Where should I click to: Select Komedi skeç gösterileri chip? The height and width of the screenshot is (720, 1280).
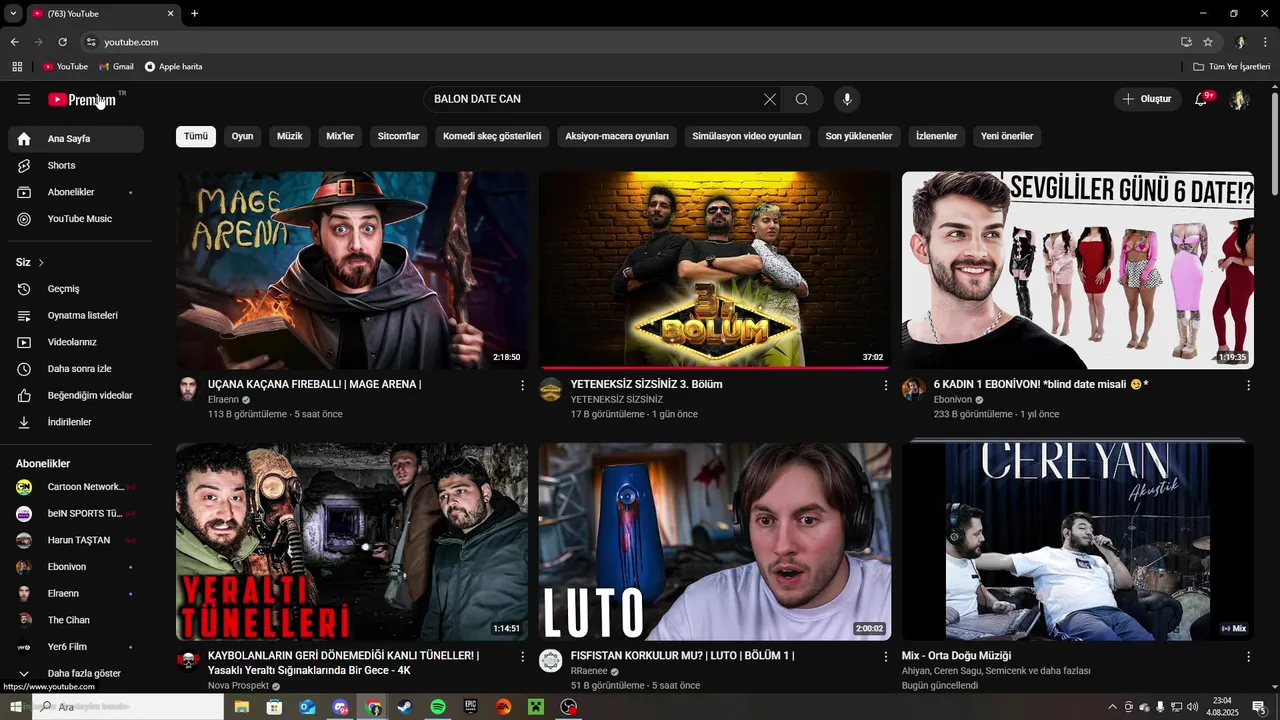pyautogui.click(x=492, y=136)
